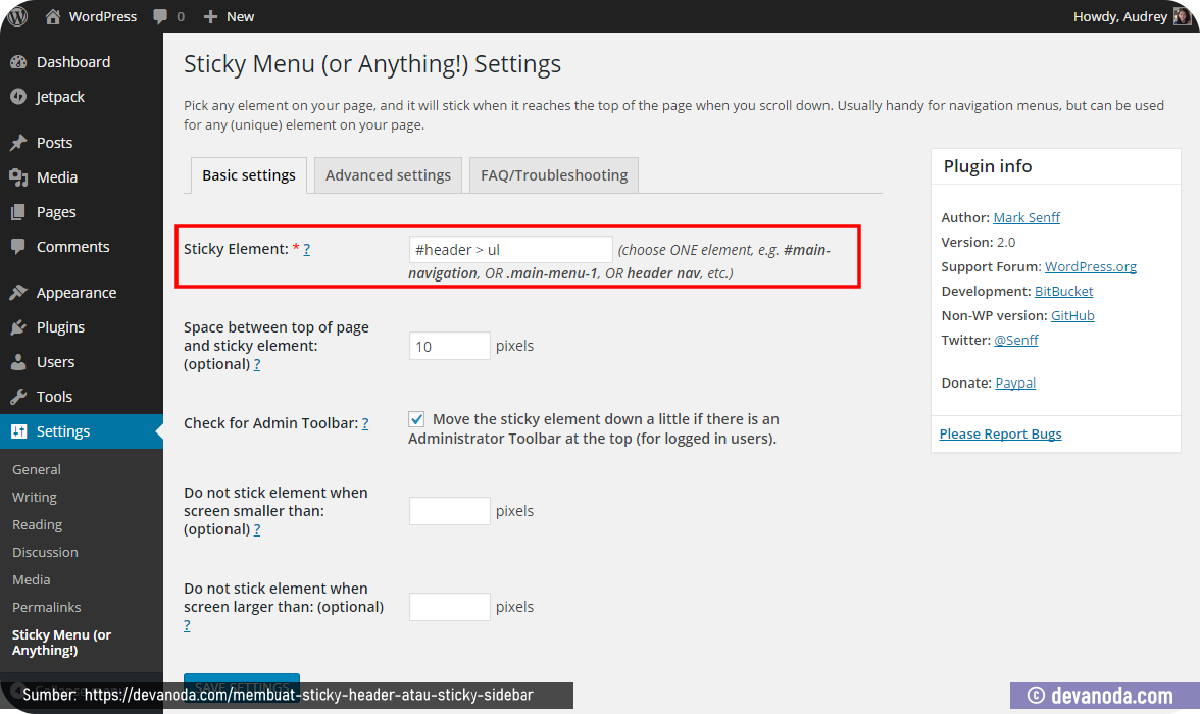Open help link for screen larger than
1200x714 pixels.
[x=187, y=625]
